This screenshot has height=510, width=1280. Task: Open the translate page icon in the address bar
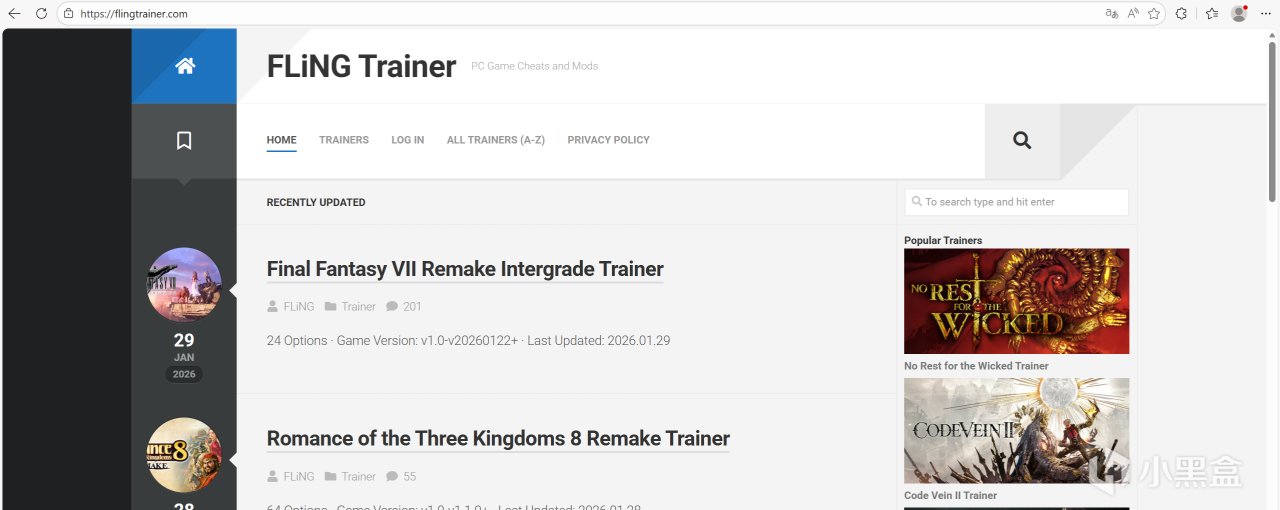tap(1111, 14)
